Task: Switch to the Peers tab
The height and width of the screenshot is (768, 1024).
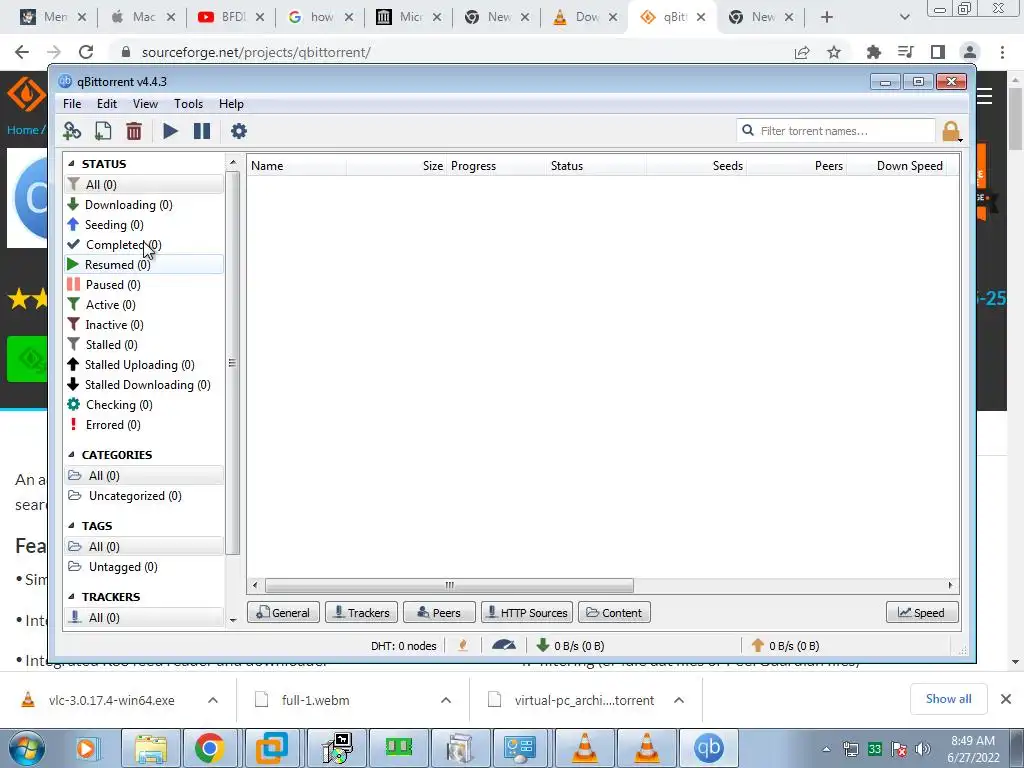Action: [x=439, y=613]
